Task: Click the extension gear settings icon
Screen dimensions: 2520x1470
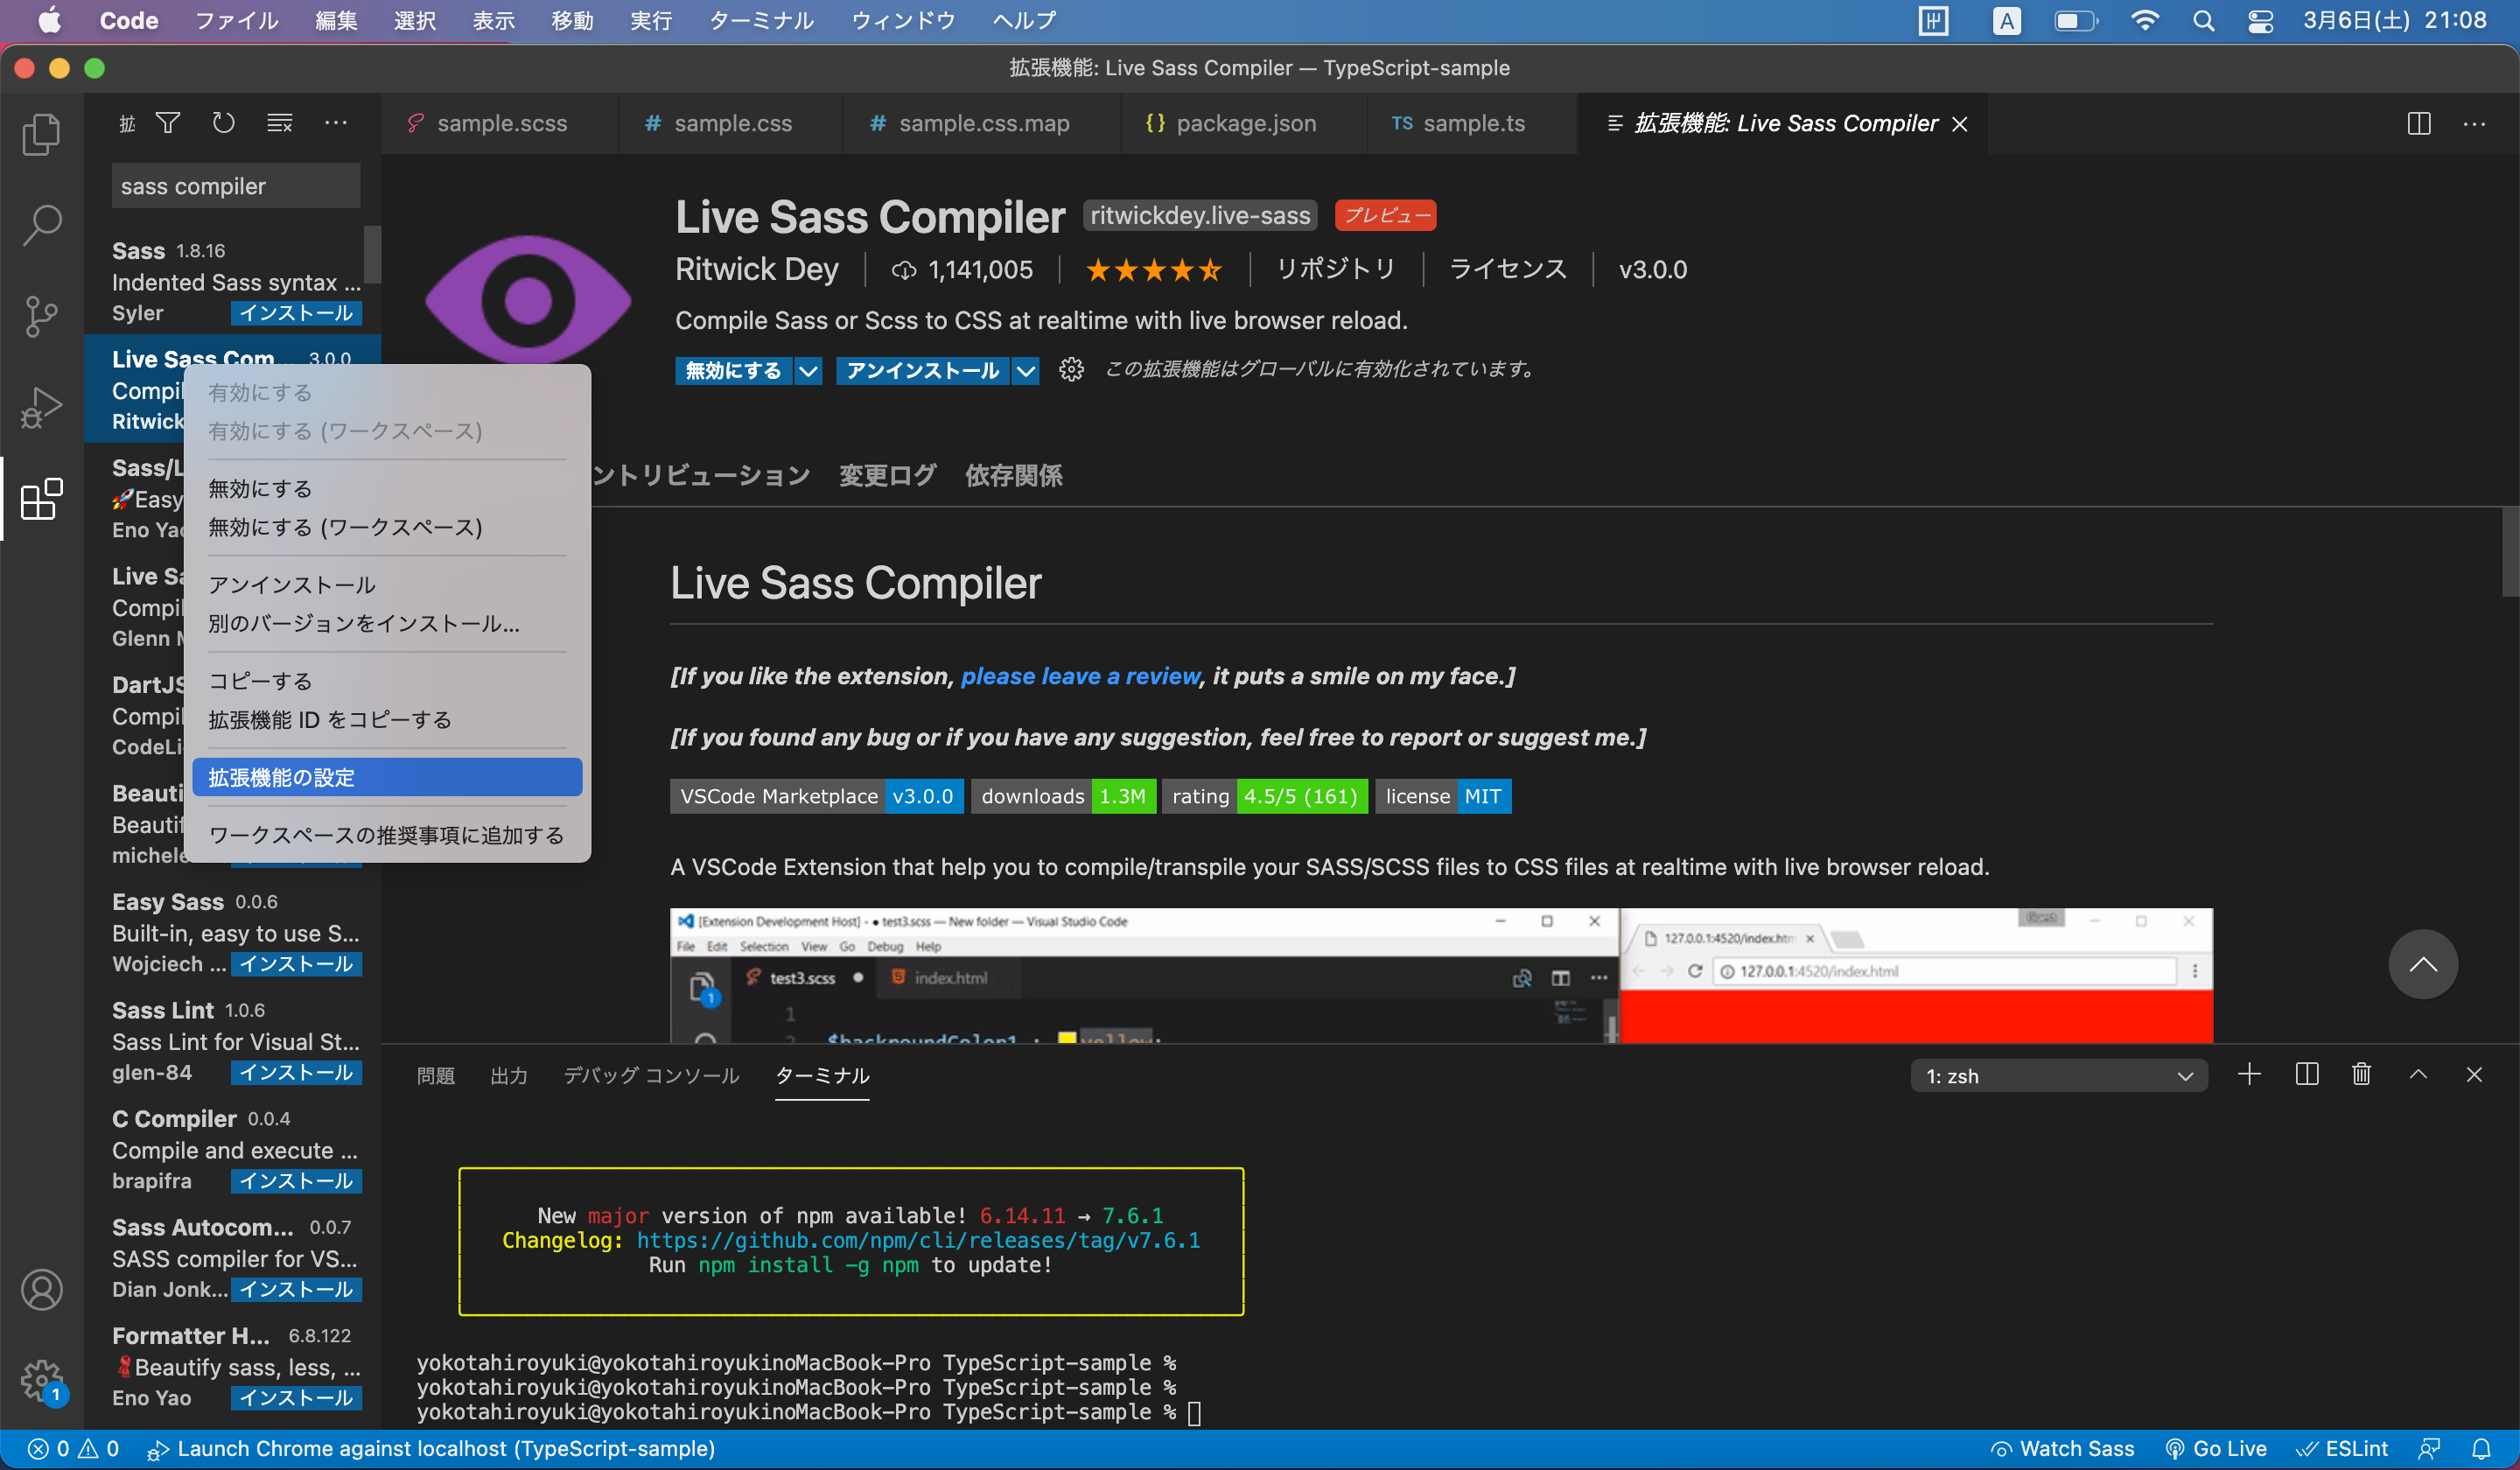Action: click(x=1071, y=370)
